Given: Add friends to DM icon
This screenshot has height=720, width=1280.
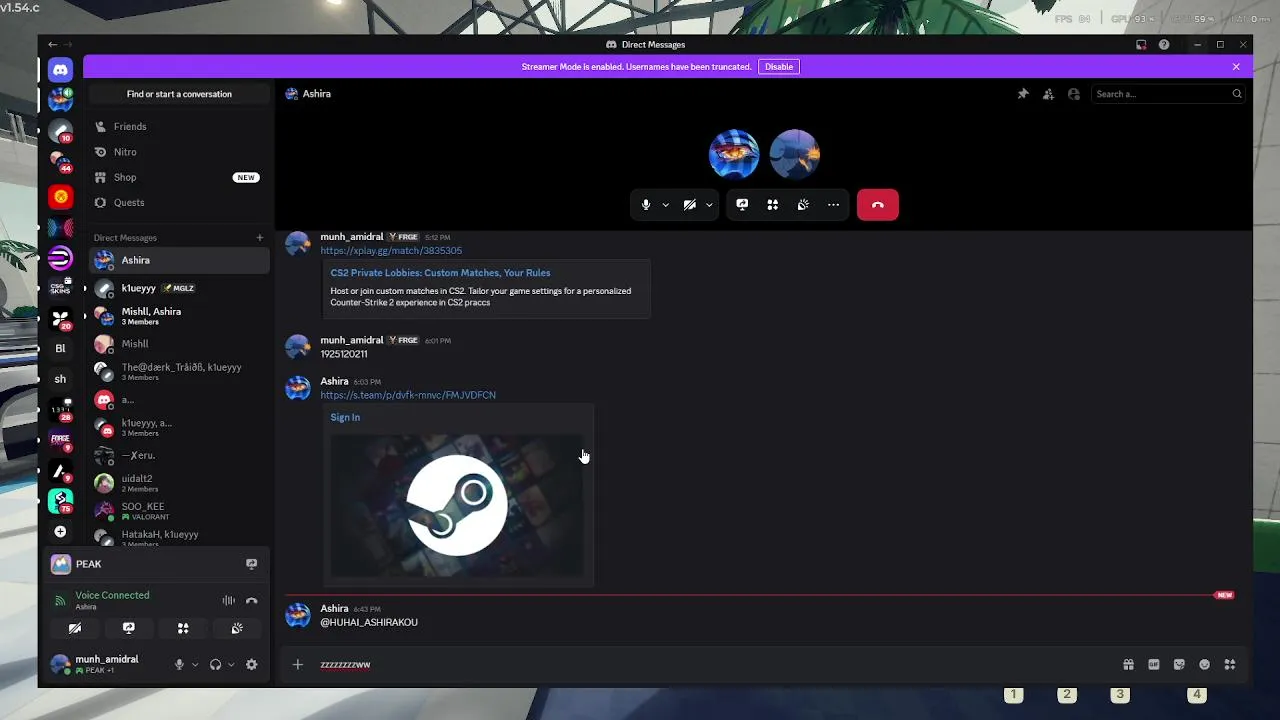Looking at the screenshot, I should point(1048,94).
